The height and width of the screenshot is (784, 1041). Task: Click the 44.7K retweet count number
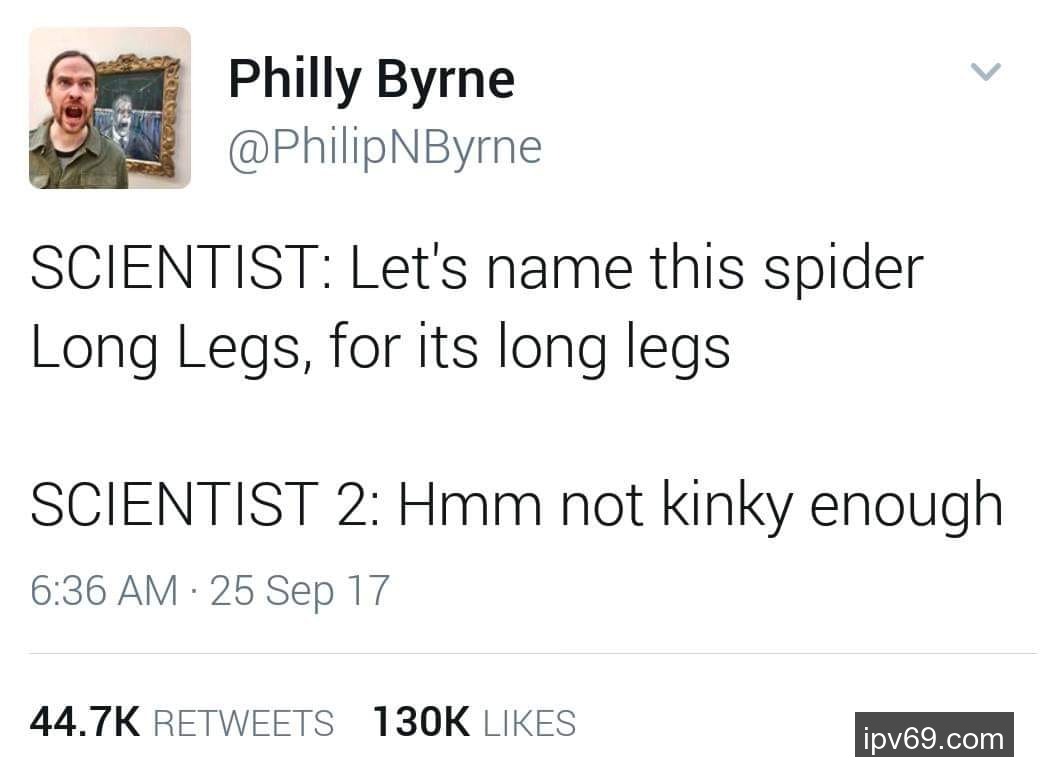pyautogui.click(x=85, y=722)
